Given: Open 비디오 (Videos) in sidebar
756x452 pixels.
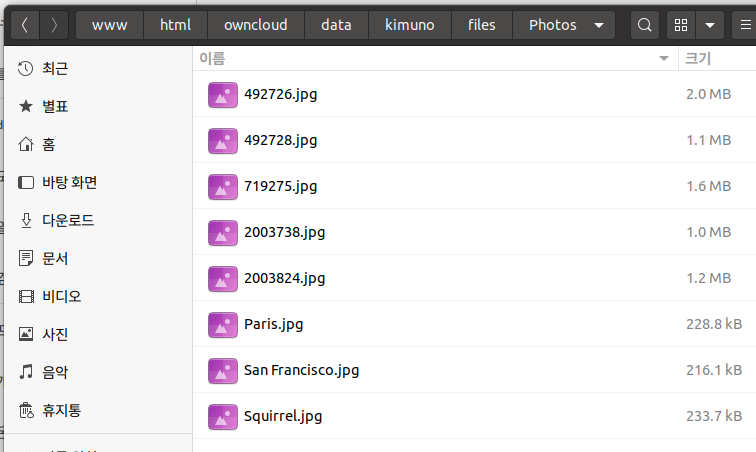Looking at the screenshot, I should pyautogui.click(x=98, y=296).
